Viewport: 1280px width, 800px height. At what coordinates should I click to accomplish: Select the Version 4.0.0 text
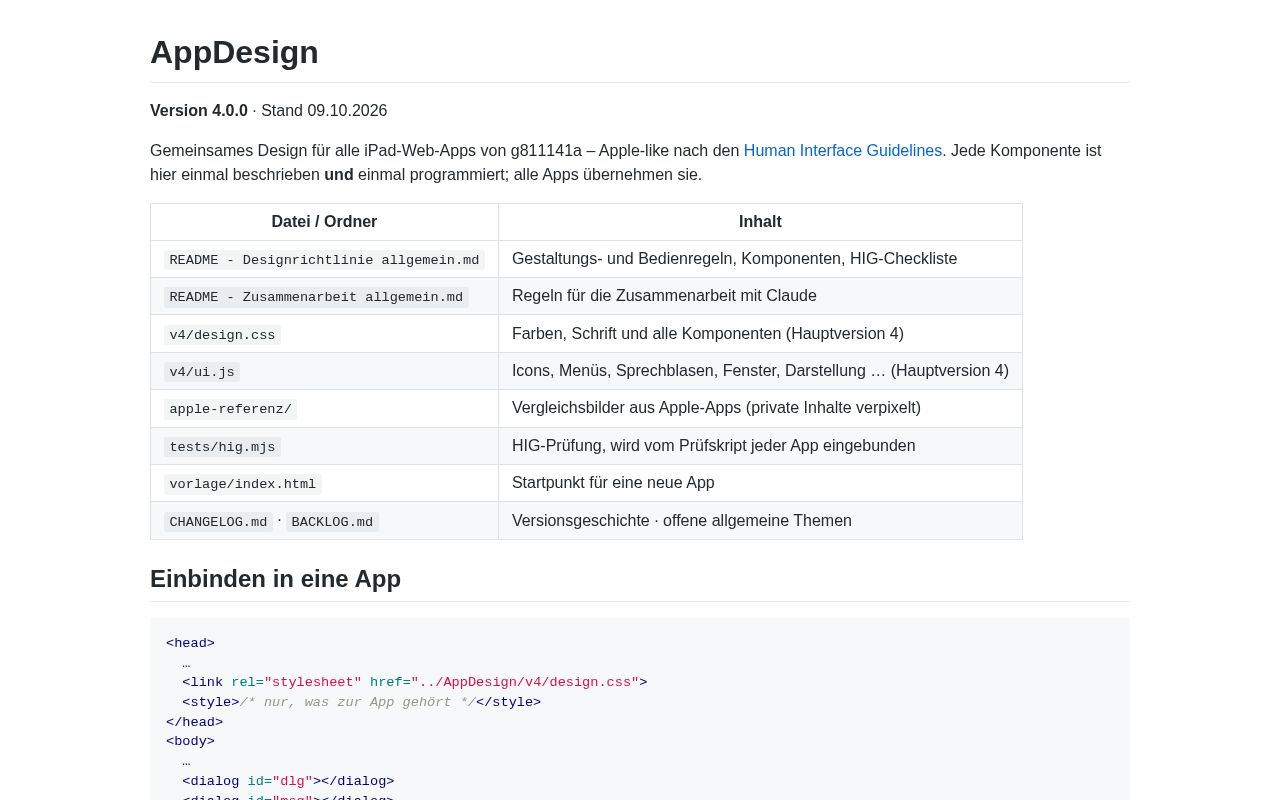199,111
